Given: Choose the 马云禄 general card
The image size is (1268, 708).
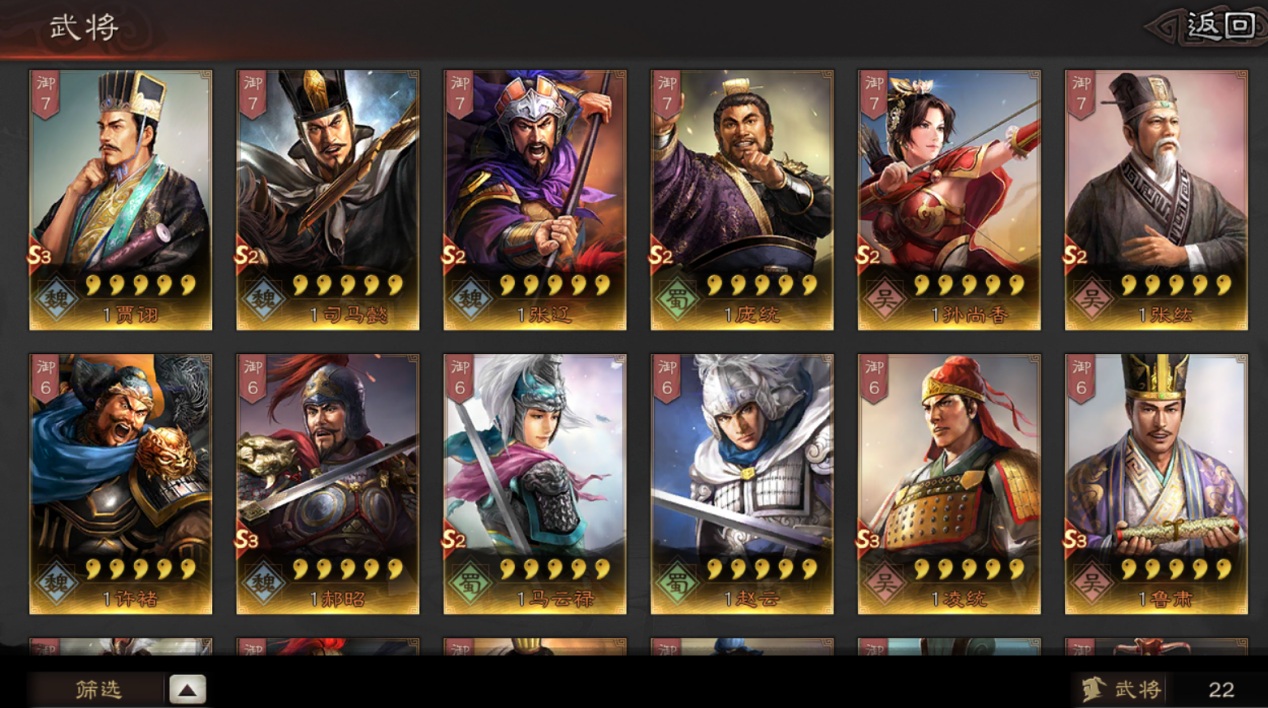Looking at the screenshot, I should [535, 484].
